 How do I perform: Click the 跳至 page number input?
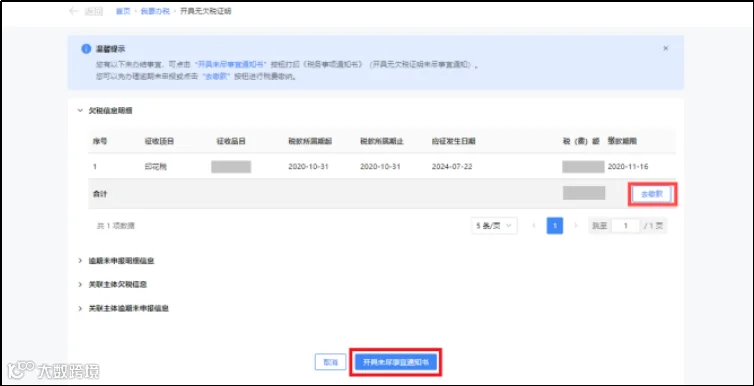pos(626,225)
